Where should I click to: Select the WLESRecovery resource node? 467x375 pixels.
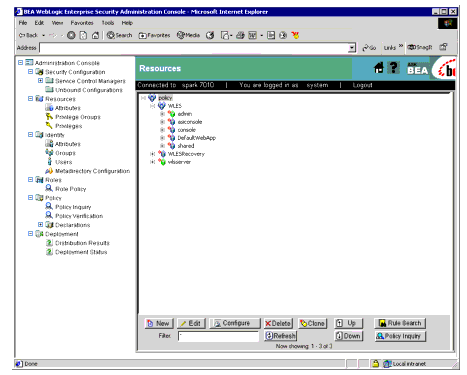(x=186, y=154)
